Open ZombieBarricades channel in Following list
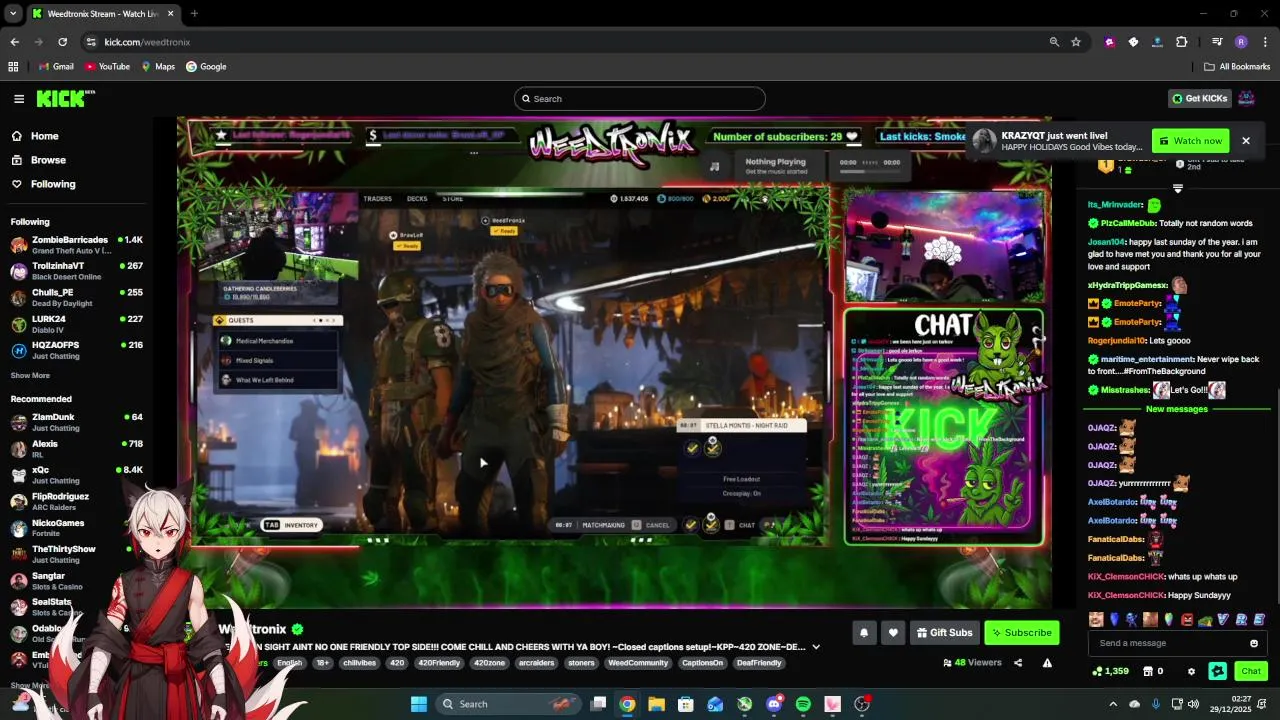Viewport: 1280px width, 720px height. (x=77, y=245)
